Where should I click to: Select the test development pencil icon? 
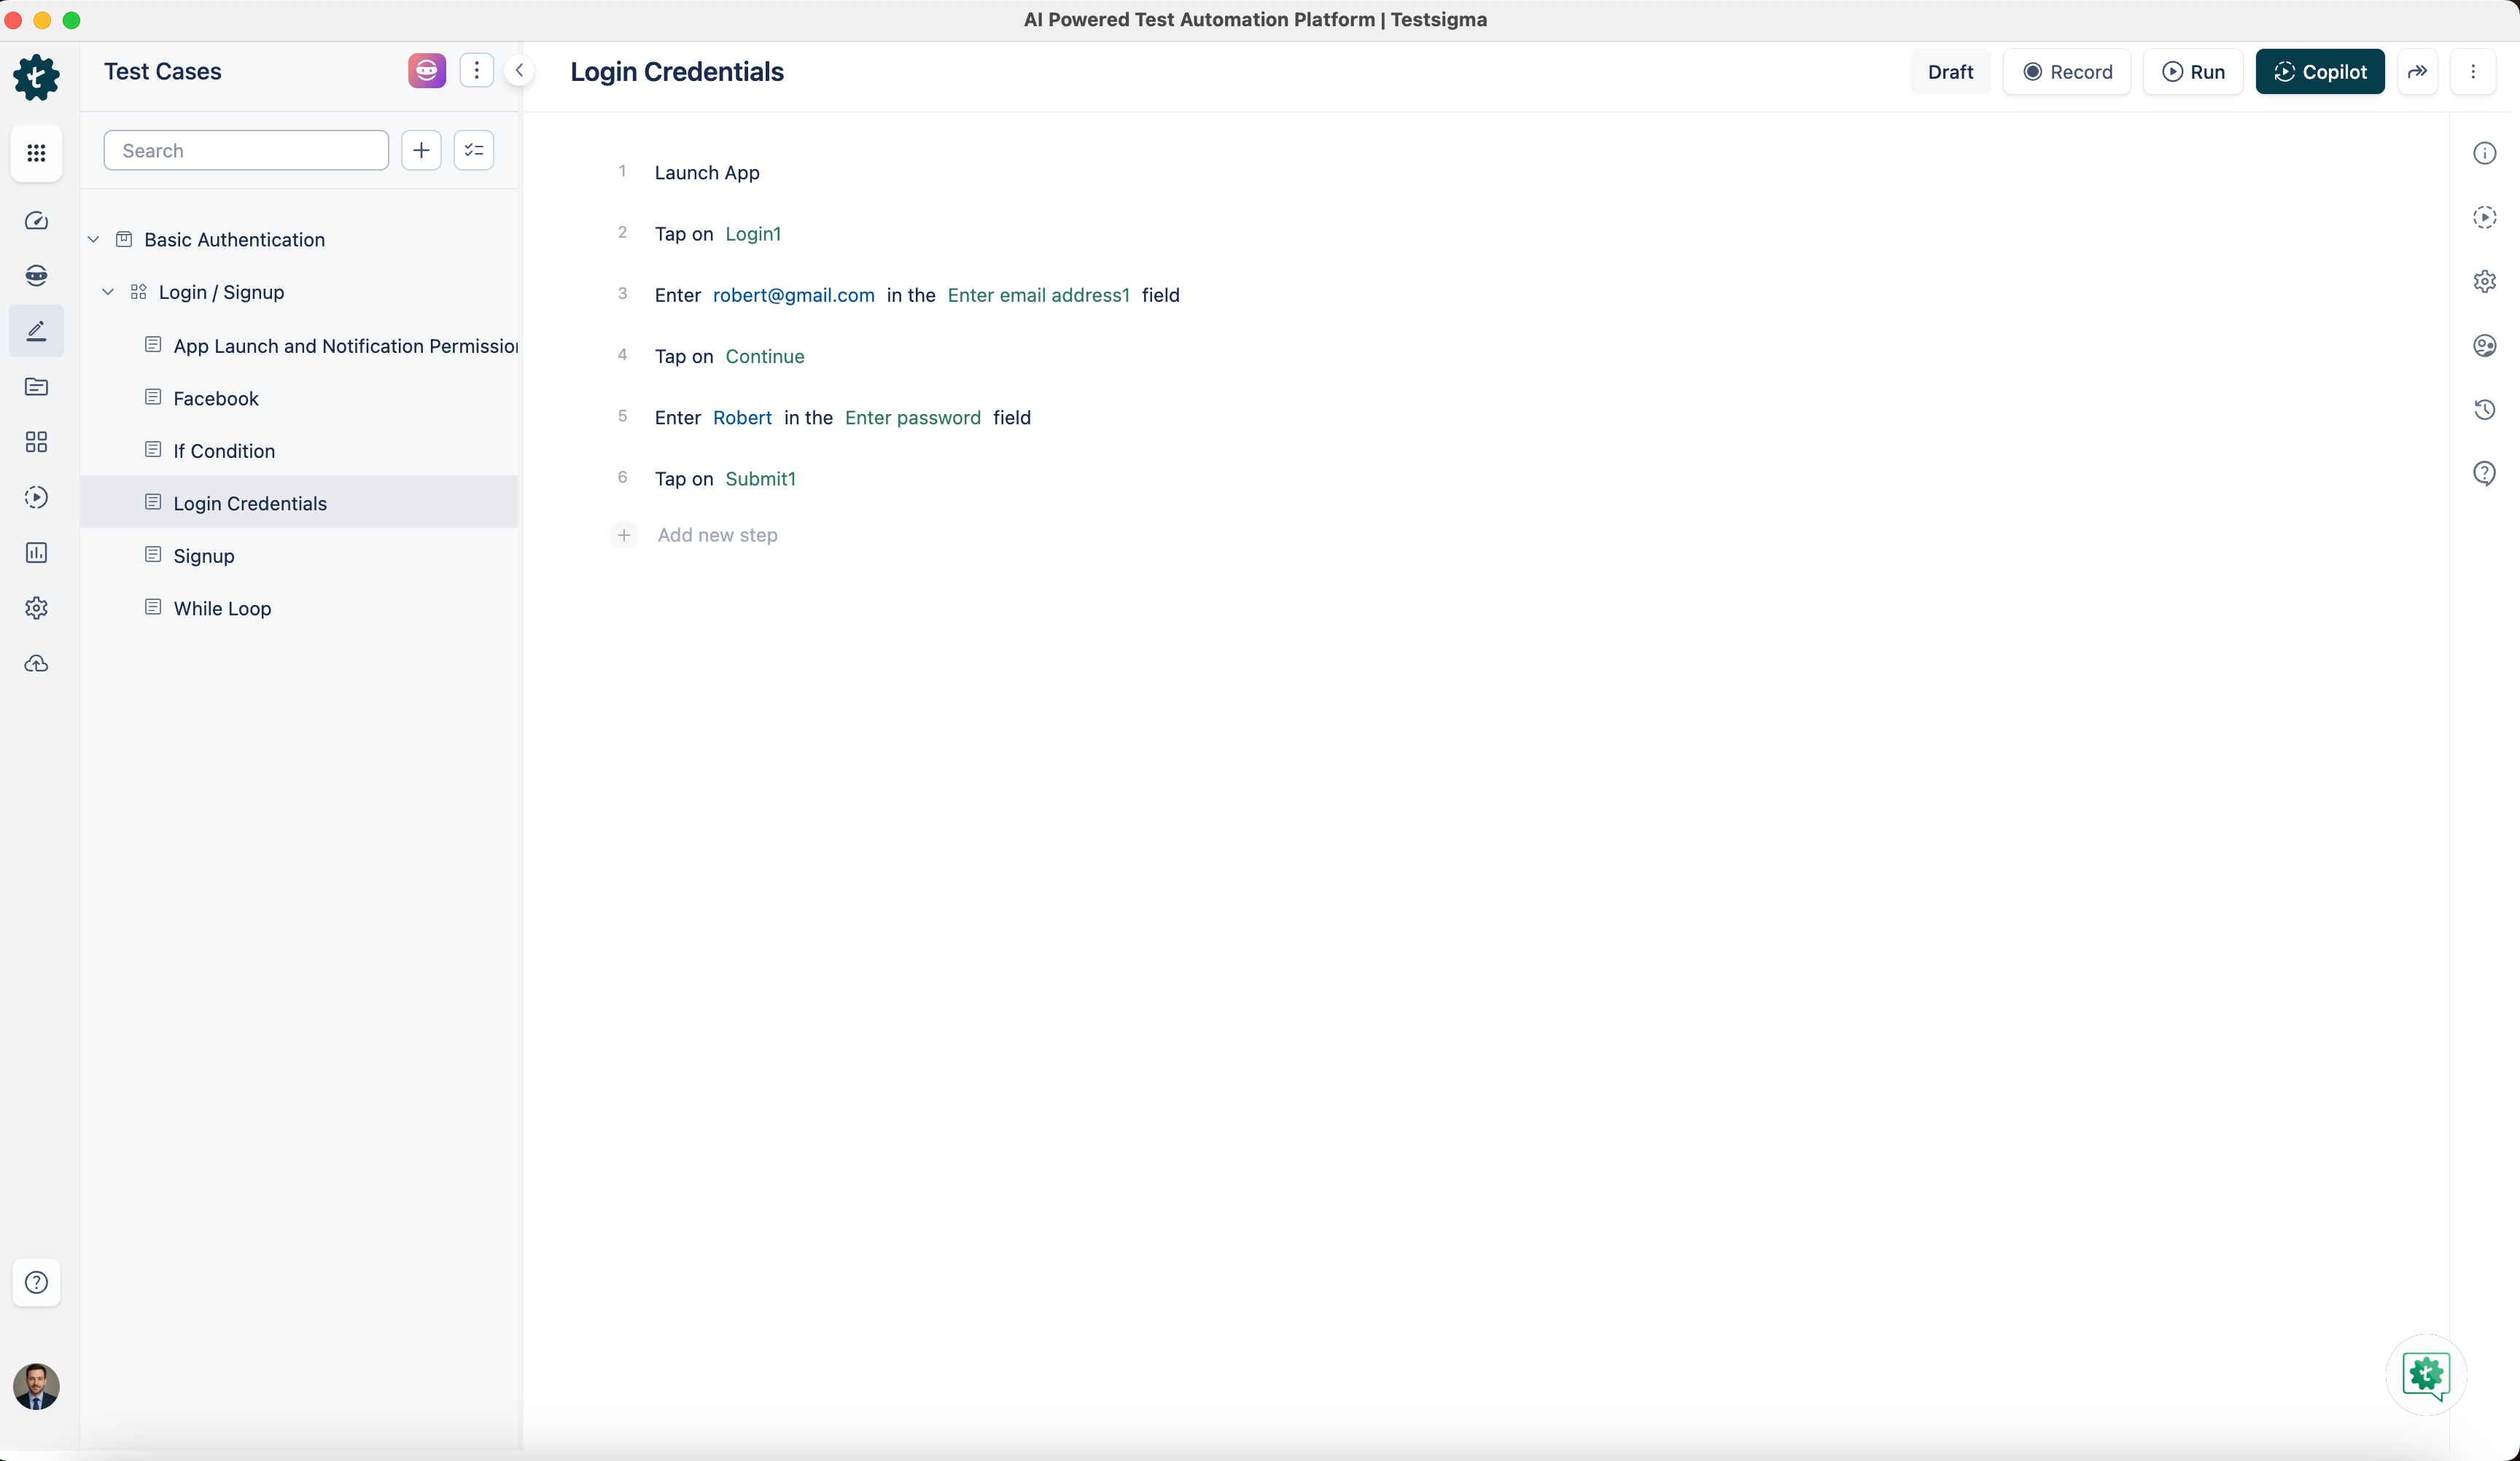pyautogui.click(x=36, y=331)
